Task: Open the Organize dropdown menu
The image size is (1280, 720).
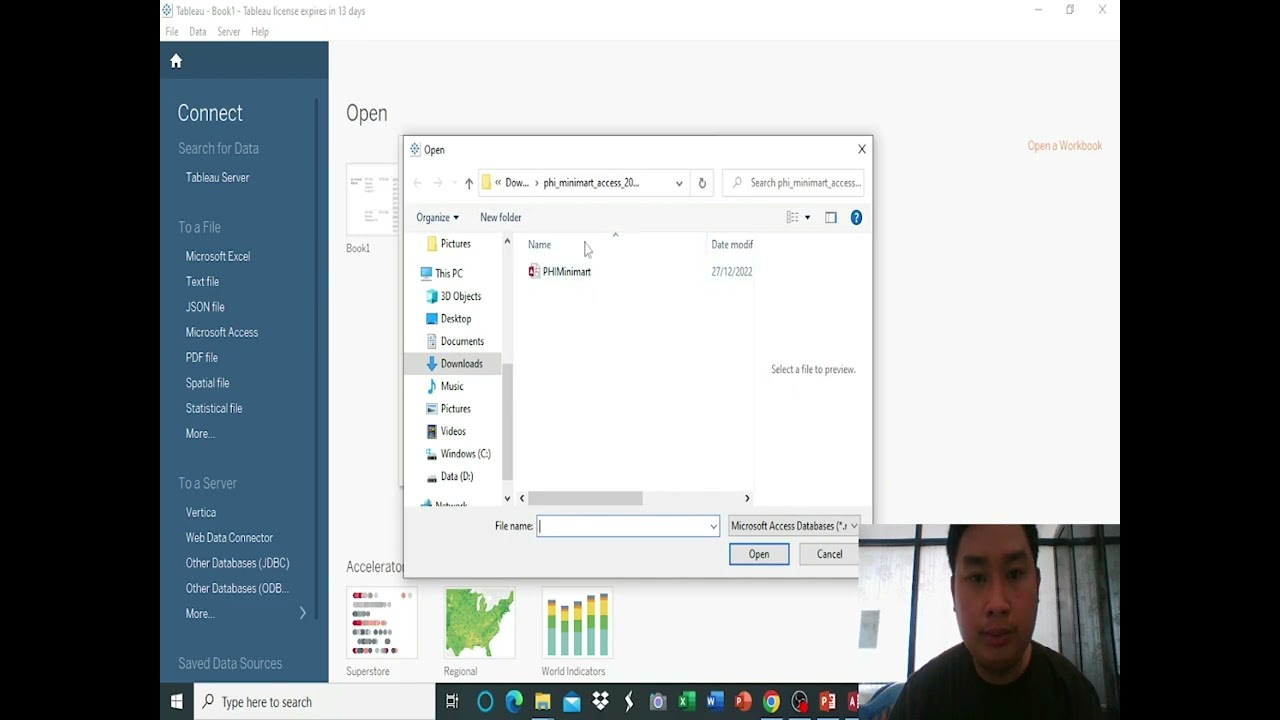Action: 437,217
